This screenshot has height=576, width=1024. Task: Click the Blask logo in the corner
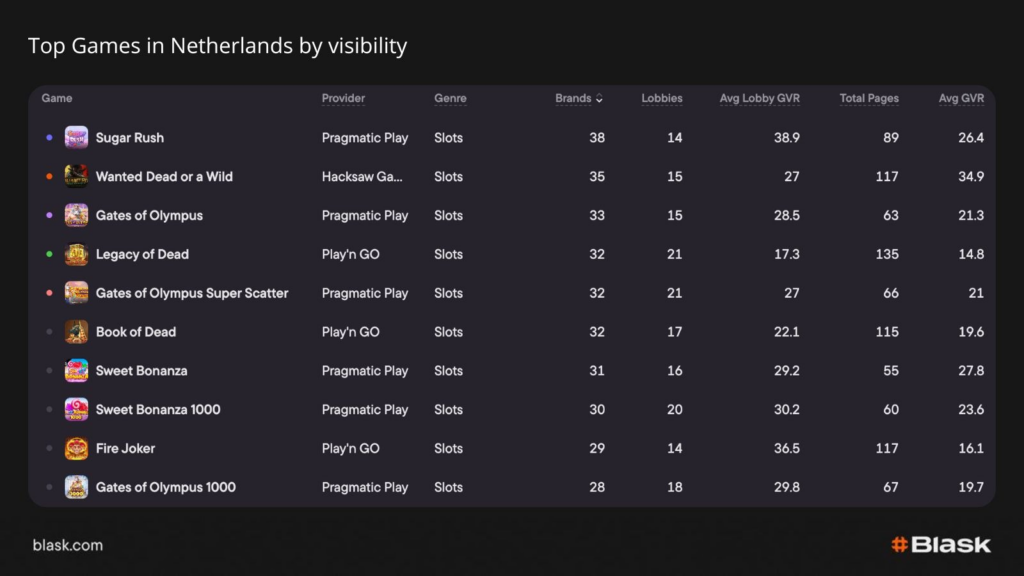[940, 545]
